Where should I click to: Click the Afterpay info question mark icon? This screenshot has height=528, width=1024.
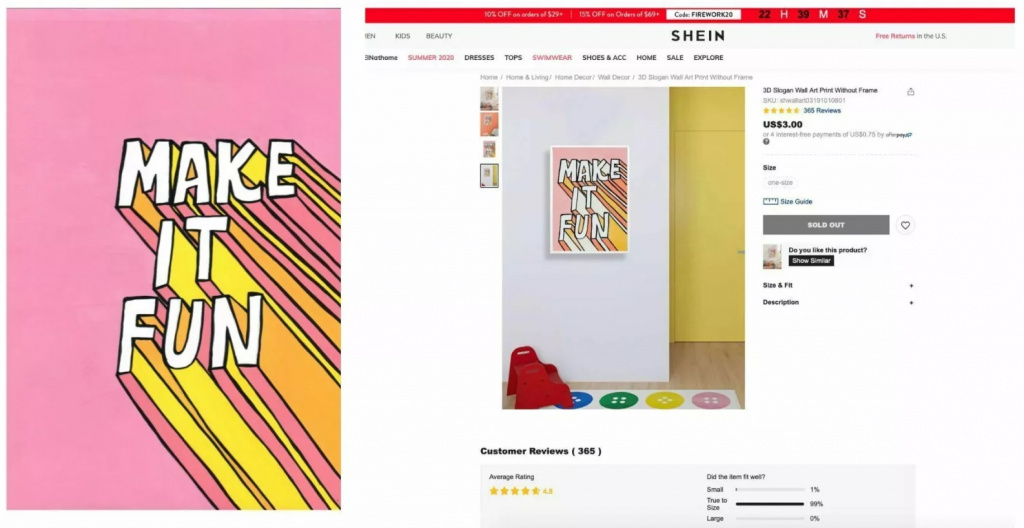(x=766, y=142)
